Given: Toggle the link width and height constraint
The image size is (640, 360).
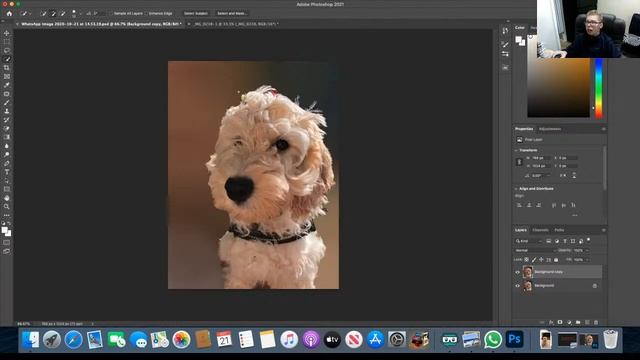Looking at the screenshot, I should pyautogui.click(x=519, y=162).
